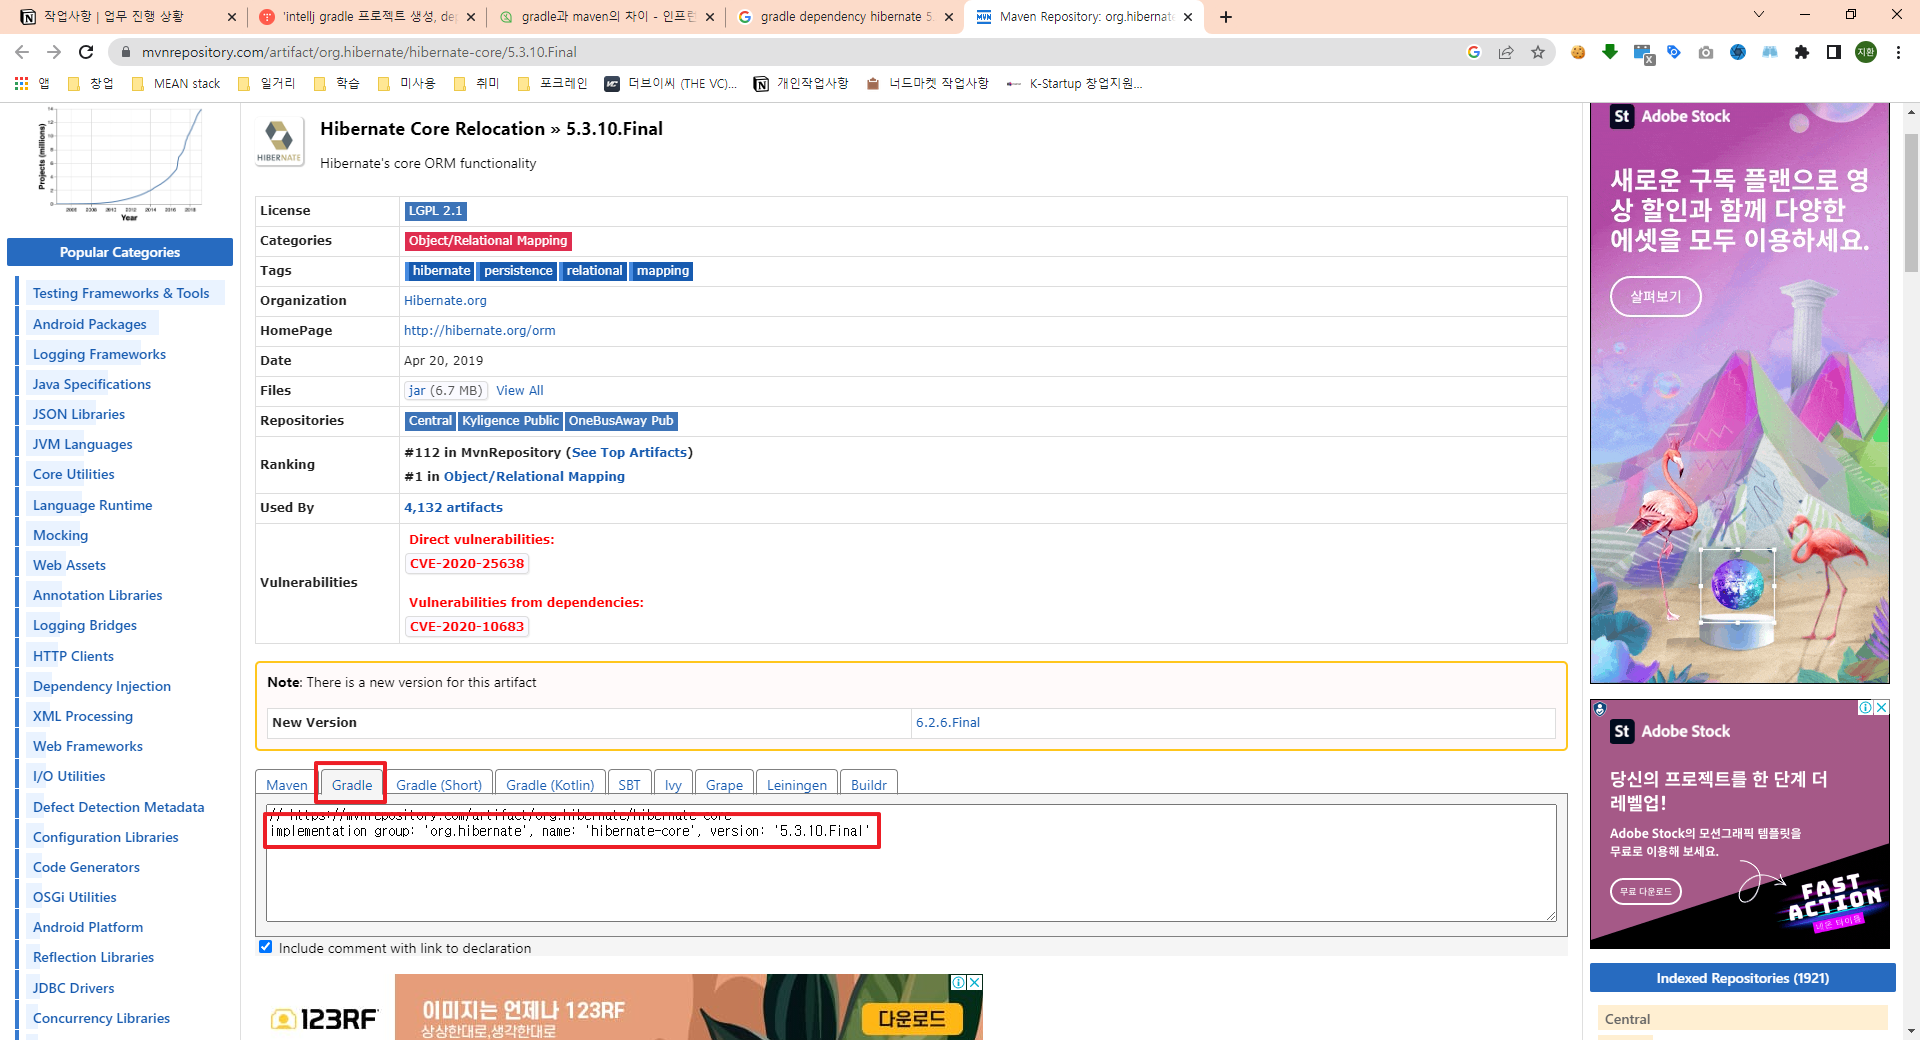
Task: Open the camera screenshot extension
Action: (x=1706, y=52)
